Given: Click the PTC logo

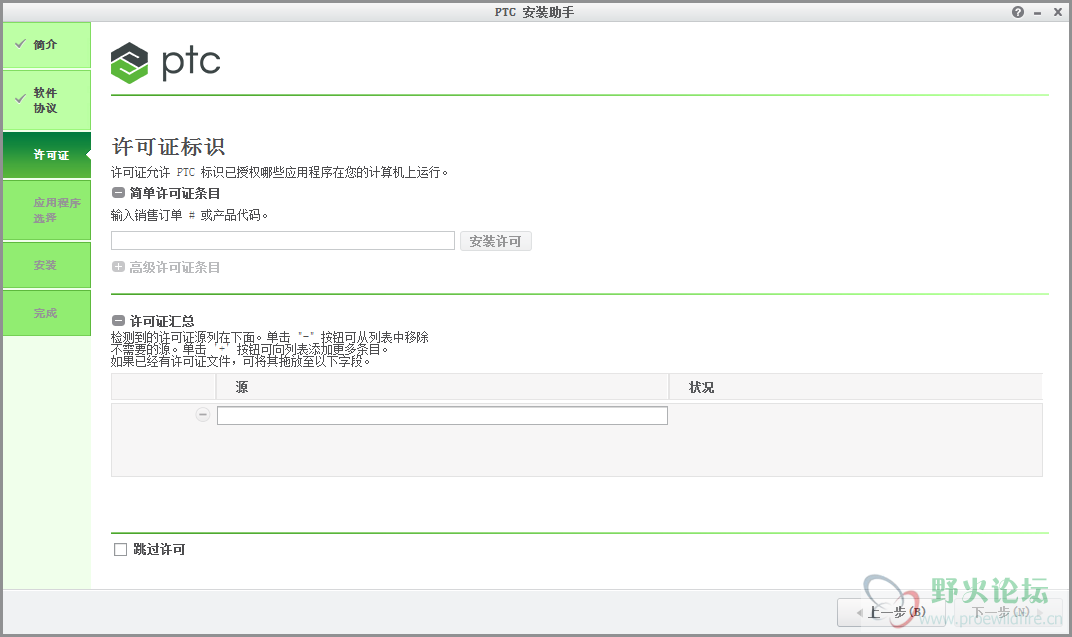Looking at the screenshot, I should click(x=165, y=63).
